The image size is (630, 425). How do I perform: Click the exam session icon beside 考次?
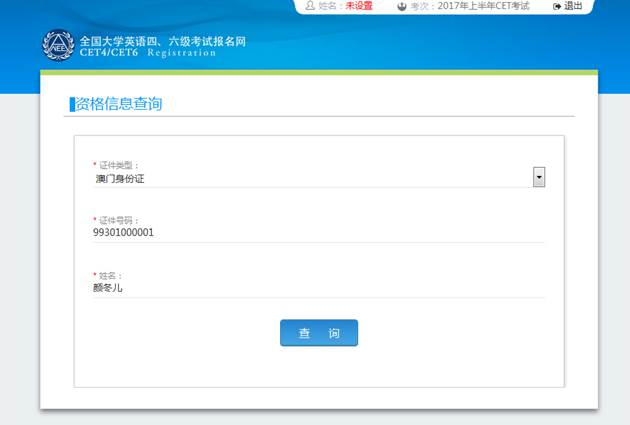[402, 6]
